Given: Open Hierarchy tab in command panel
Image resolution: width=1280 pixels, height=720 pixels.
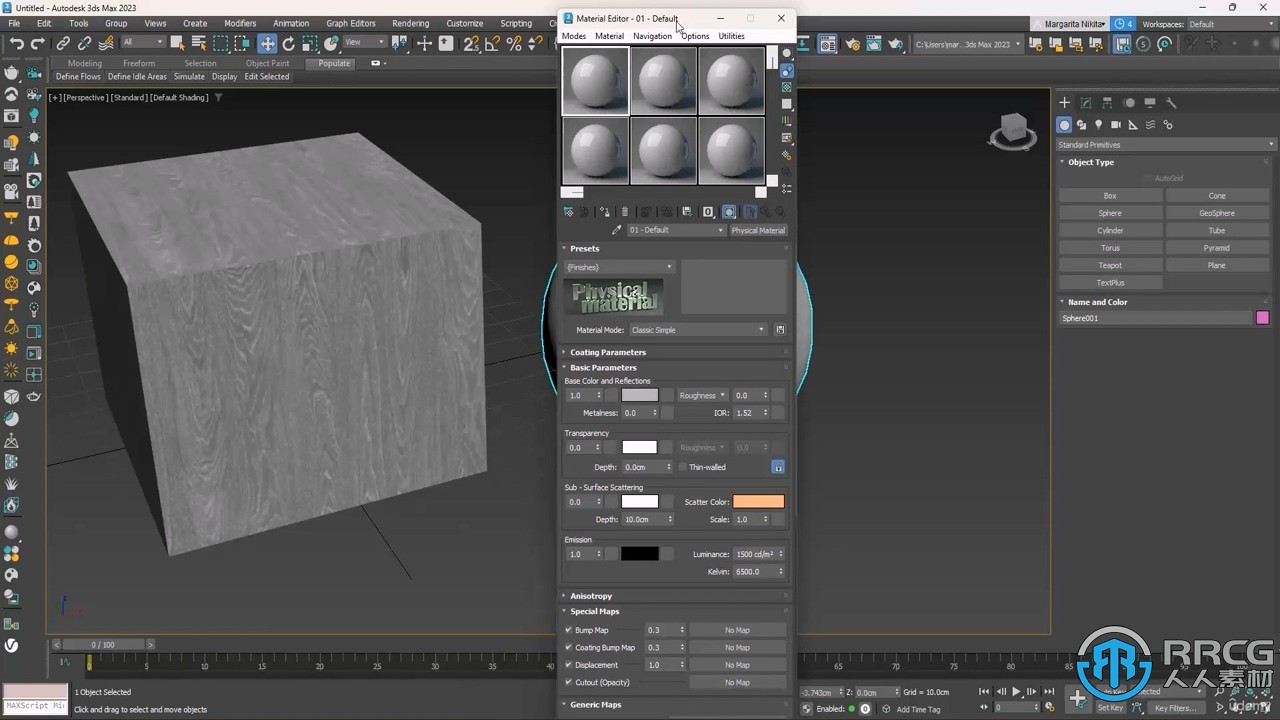Looking at the screenshot, I should [x=1107, y=102].
